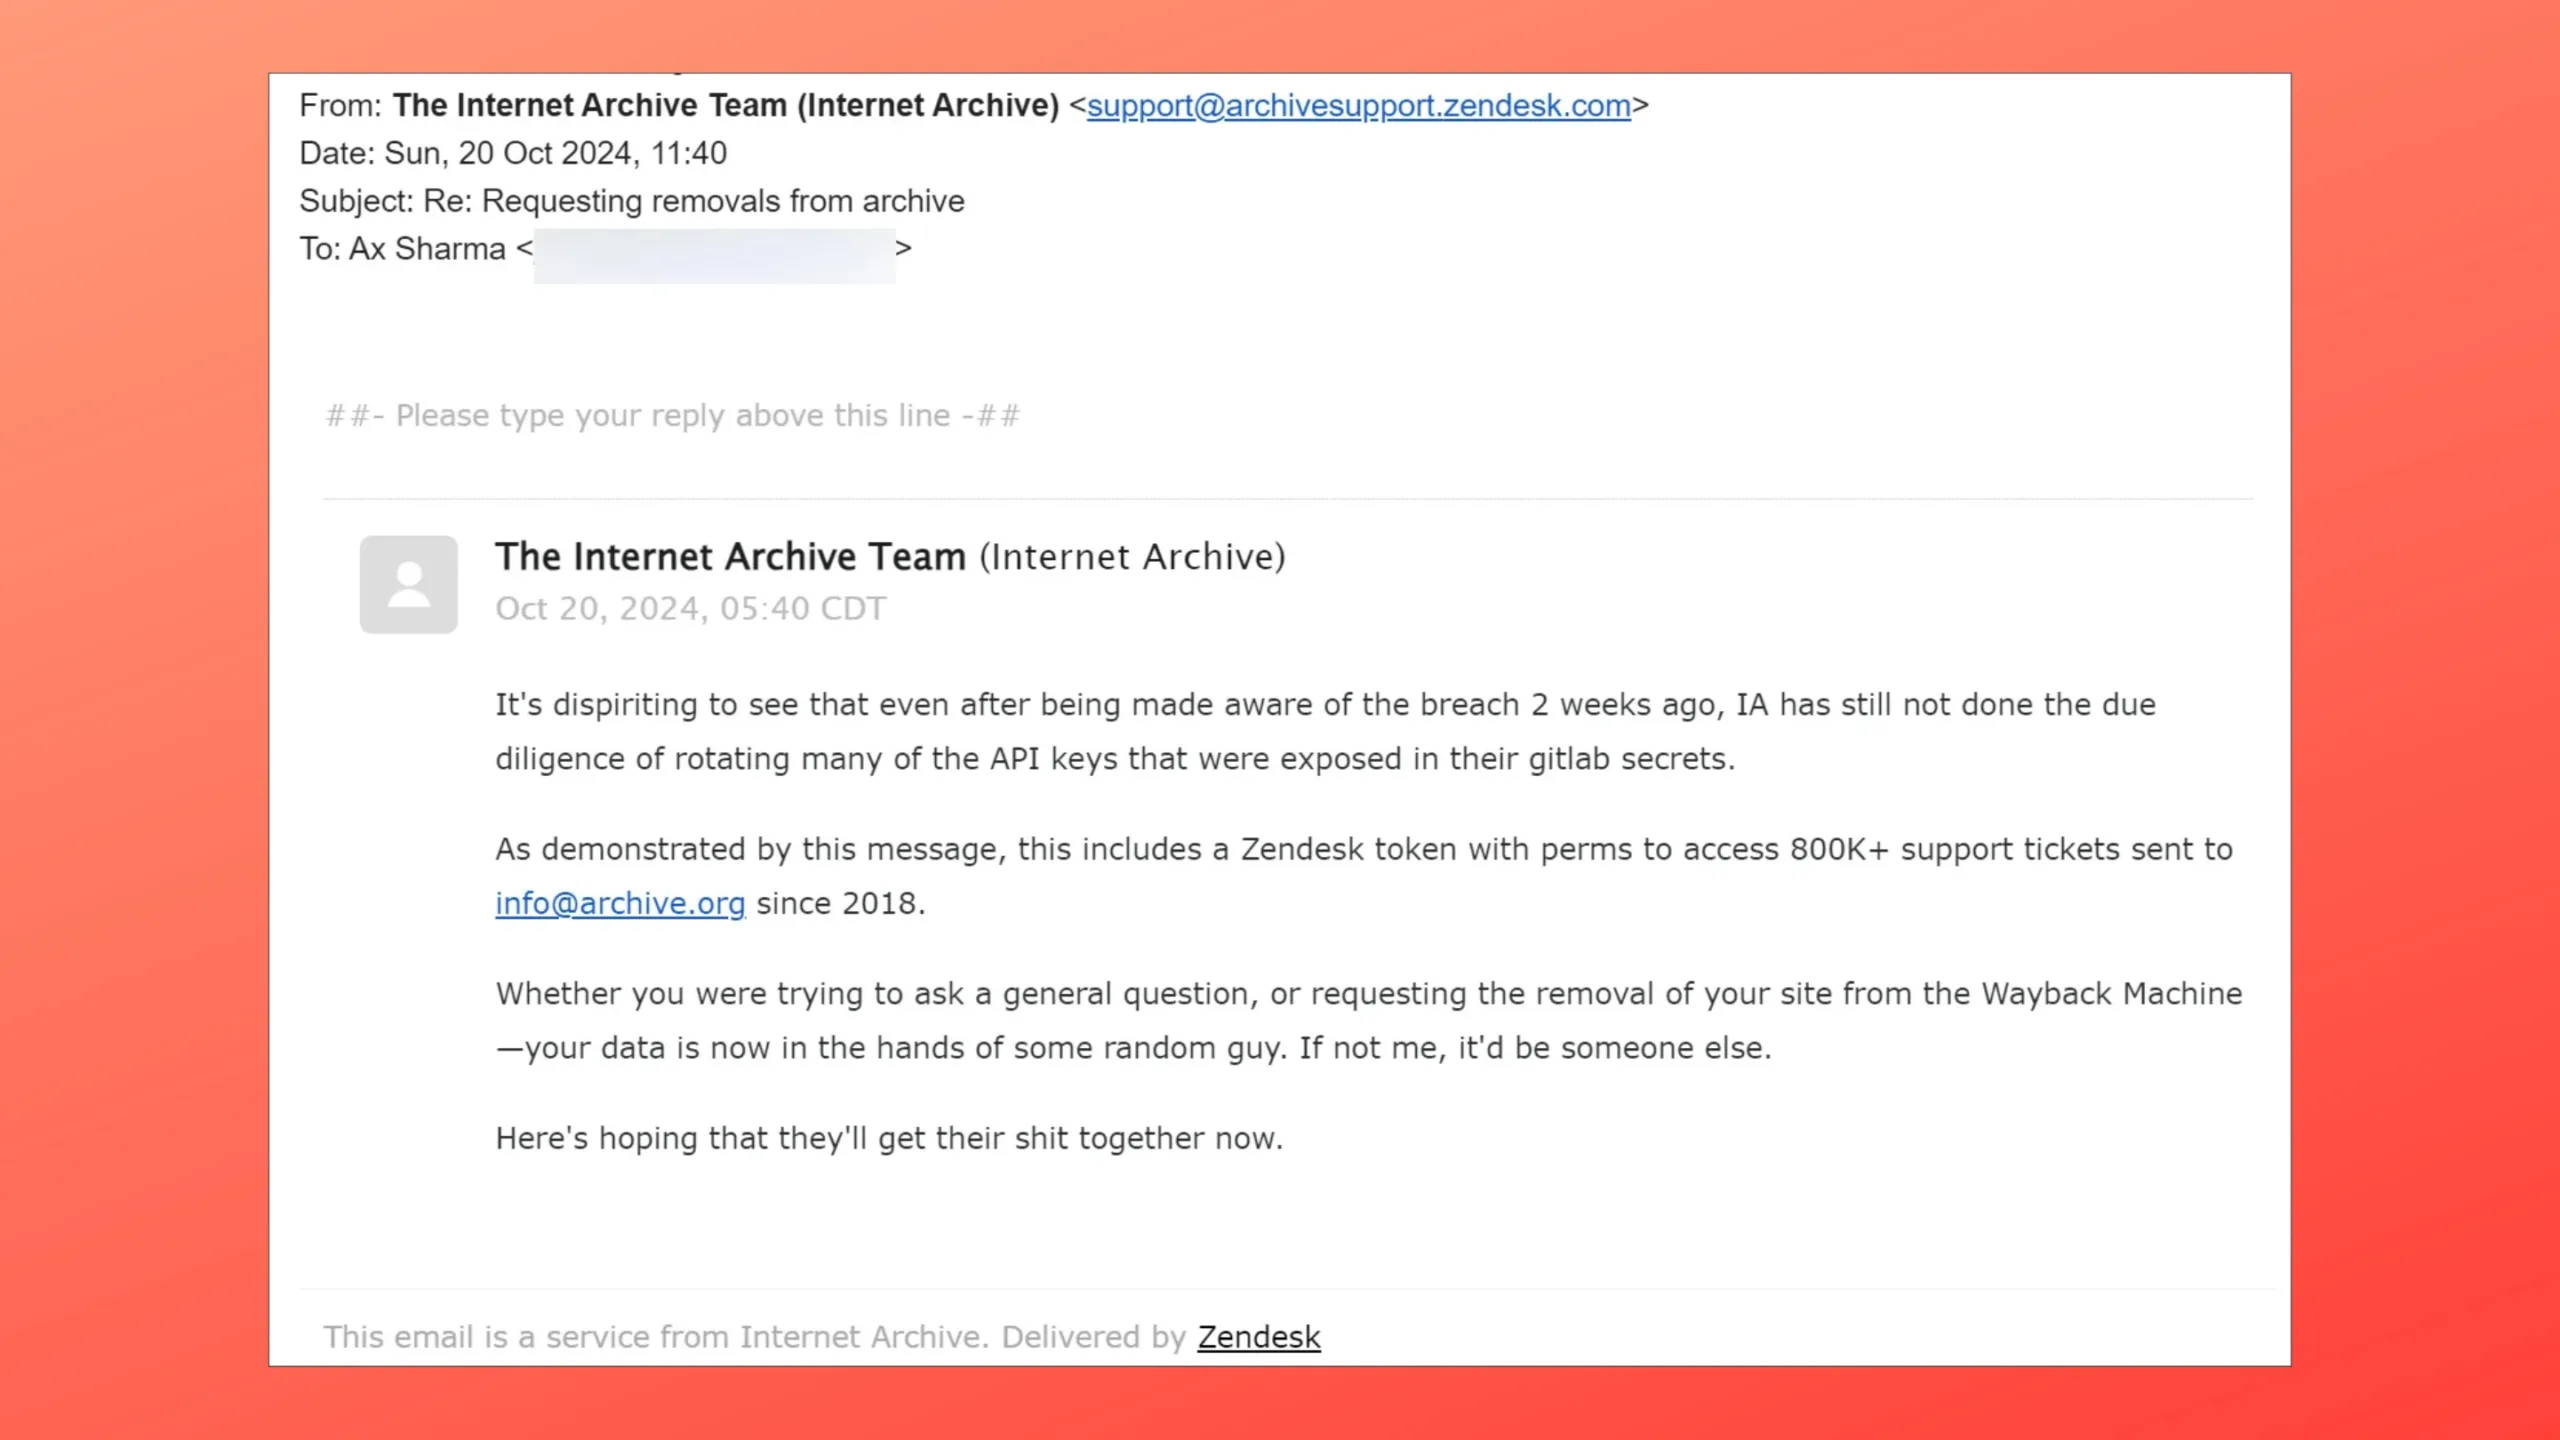2560x1440 pixels.
Task: Click the sentence 'Here's hoping that they'll get their shit together now.'
Action: coord(889,1138)
